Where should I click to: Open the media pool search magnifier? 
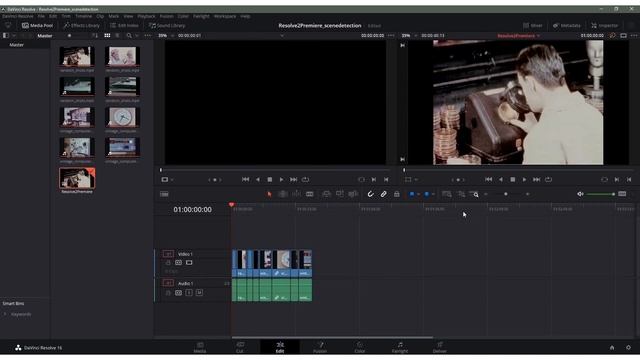point(129,36)
